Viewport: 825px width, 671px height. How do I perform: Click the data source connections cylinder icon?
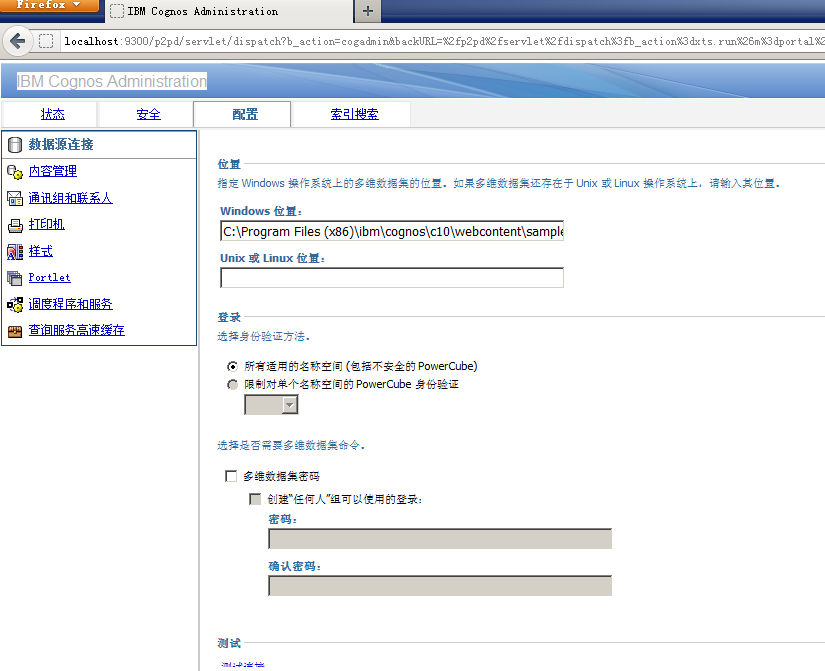coord(15,145)
